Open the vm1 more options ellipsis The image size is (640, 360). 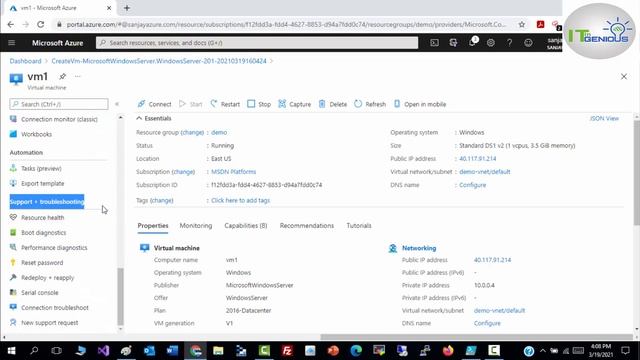pos(78,76)
